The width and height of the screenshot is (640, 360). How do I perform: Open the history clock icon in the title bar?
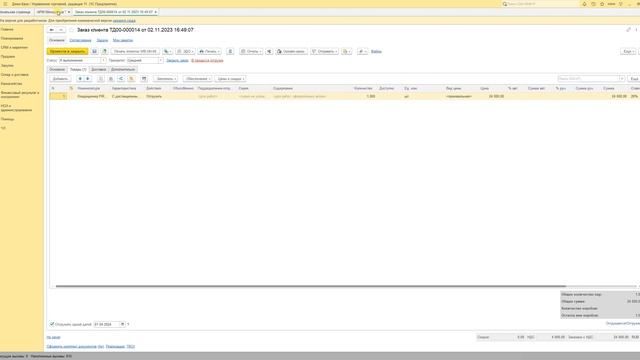point(593,4)
